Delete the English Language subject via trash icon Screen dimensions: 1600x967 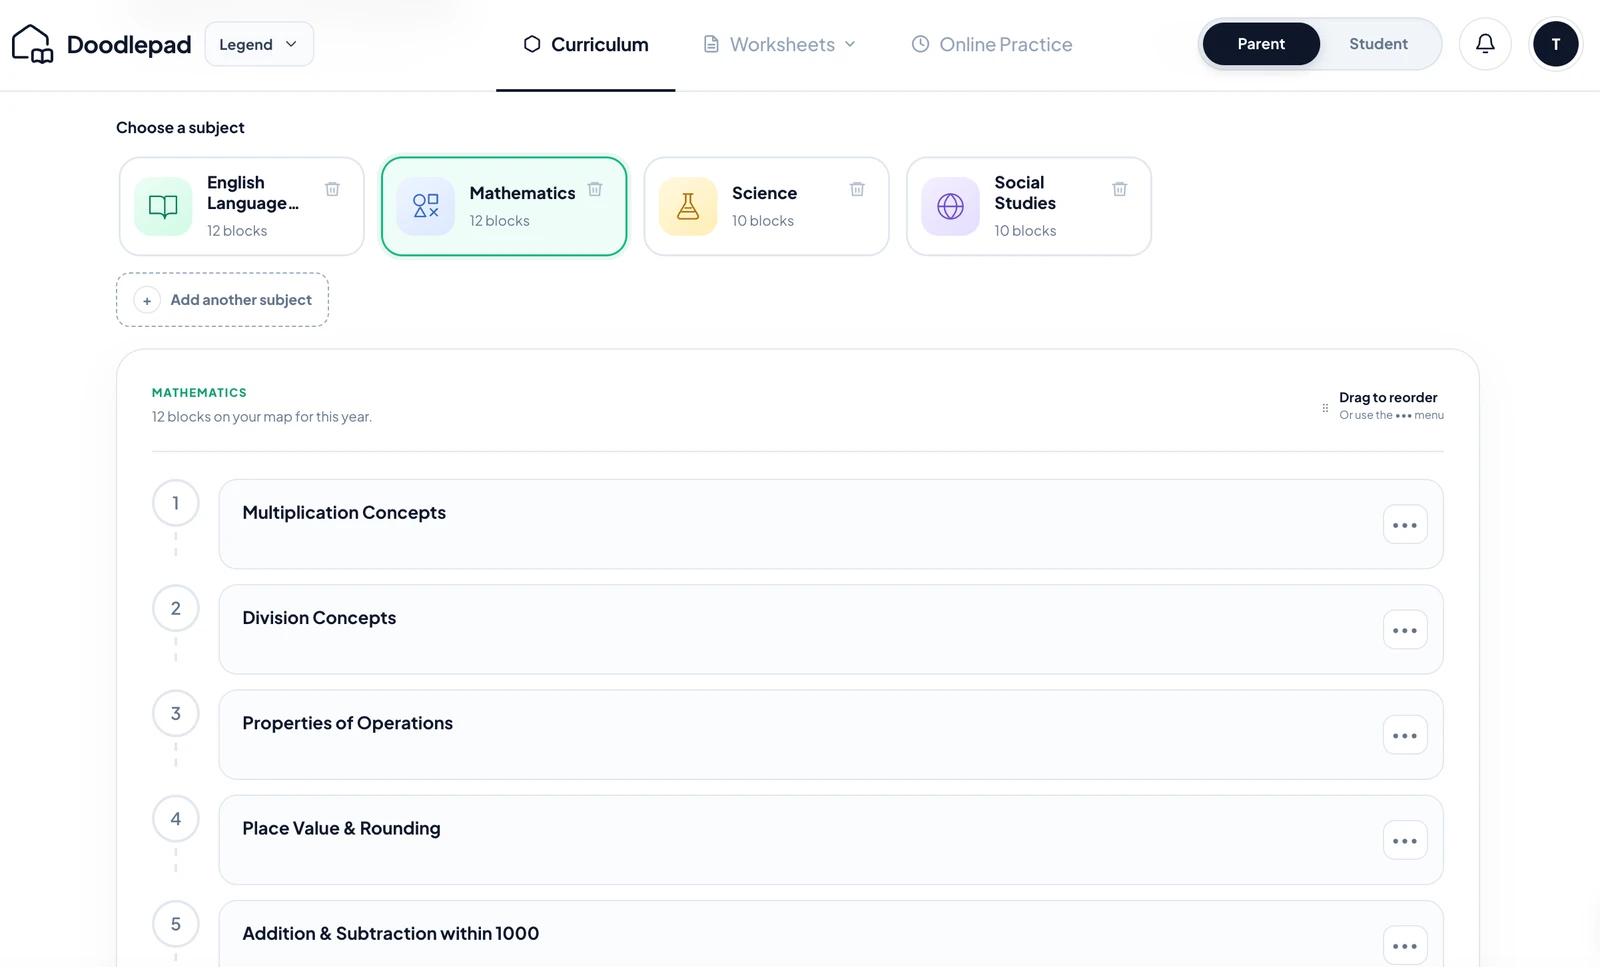333,189
